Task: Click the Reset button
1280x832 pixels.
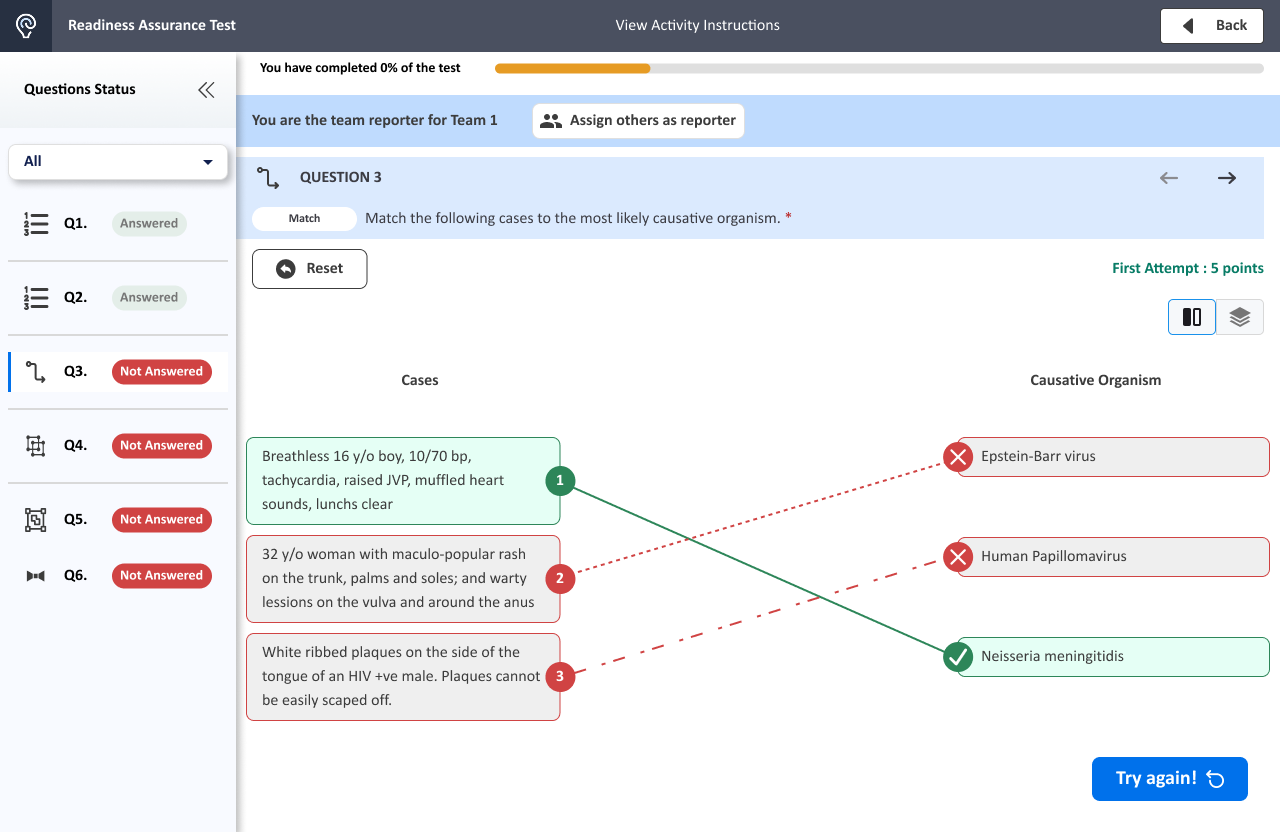Action: point(310,269)
